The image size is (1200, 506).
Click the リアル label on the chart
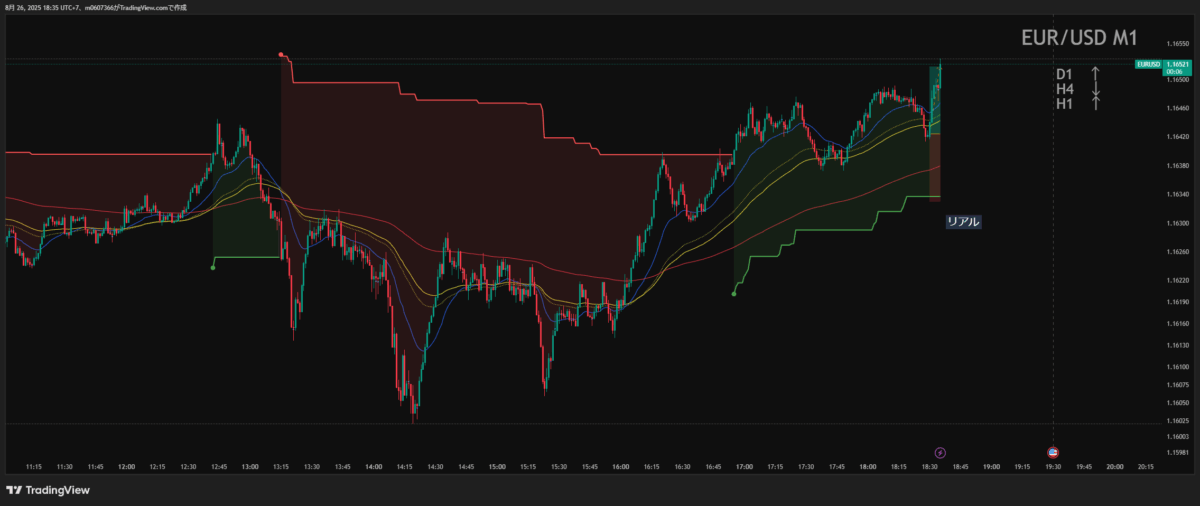point(963,222)
